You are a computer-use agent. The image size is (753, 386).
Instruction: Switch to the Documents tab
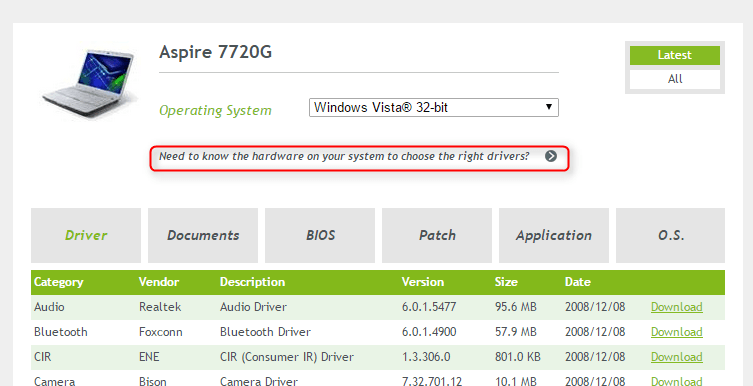pyautogui.click(x=203, y=235)
